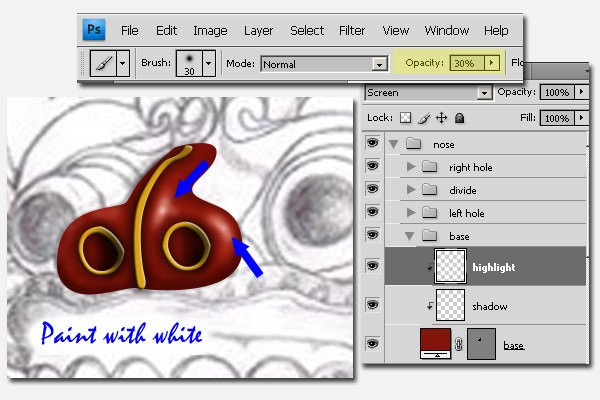Select the left hole group name
This screenshot has width=600, height=400.
[466, 213]
